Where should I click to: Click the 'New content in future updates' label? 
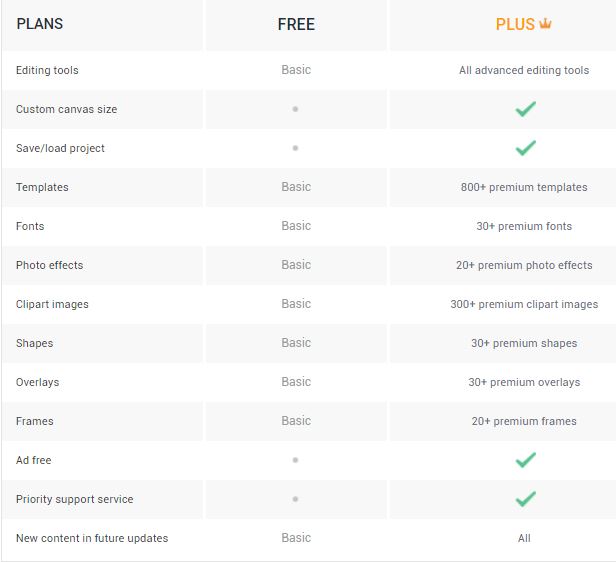click(92, 538)
